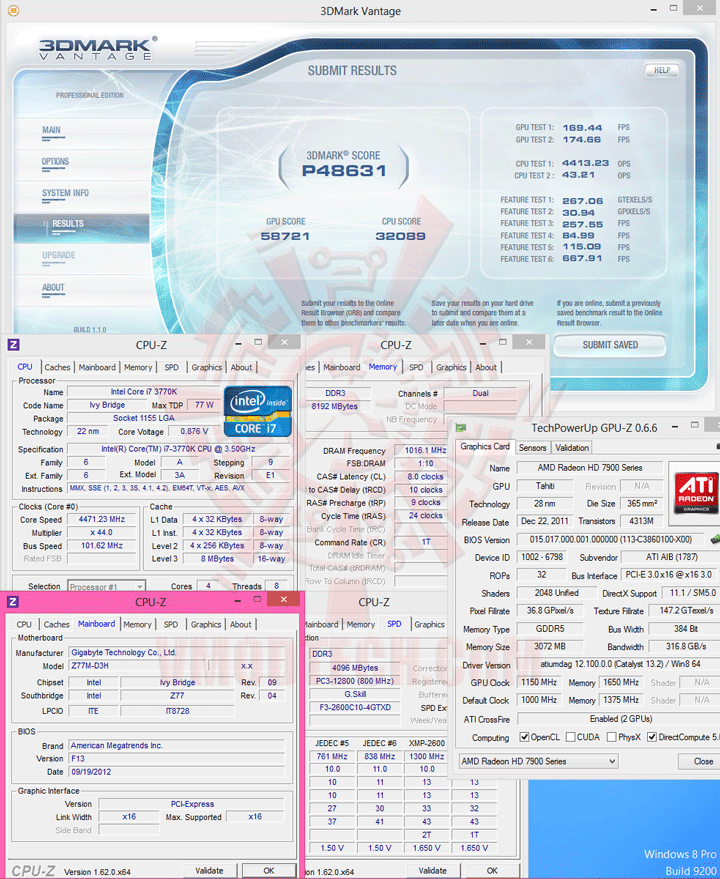The height and width of the screenshot is (879, 720).
Task: Click the 3DMark Vantage orange title icon
Action: 13,10
